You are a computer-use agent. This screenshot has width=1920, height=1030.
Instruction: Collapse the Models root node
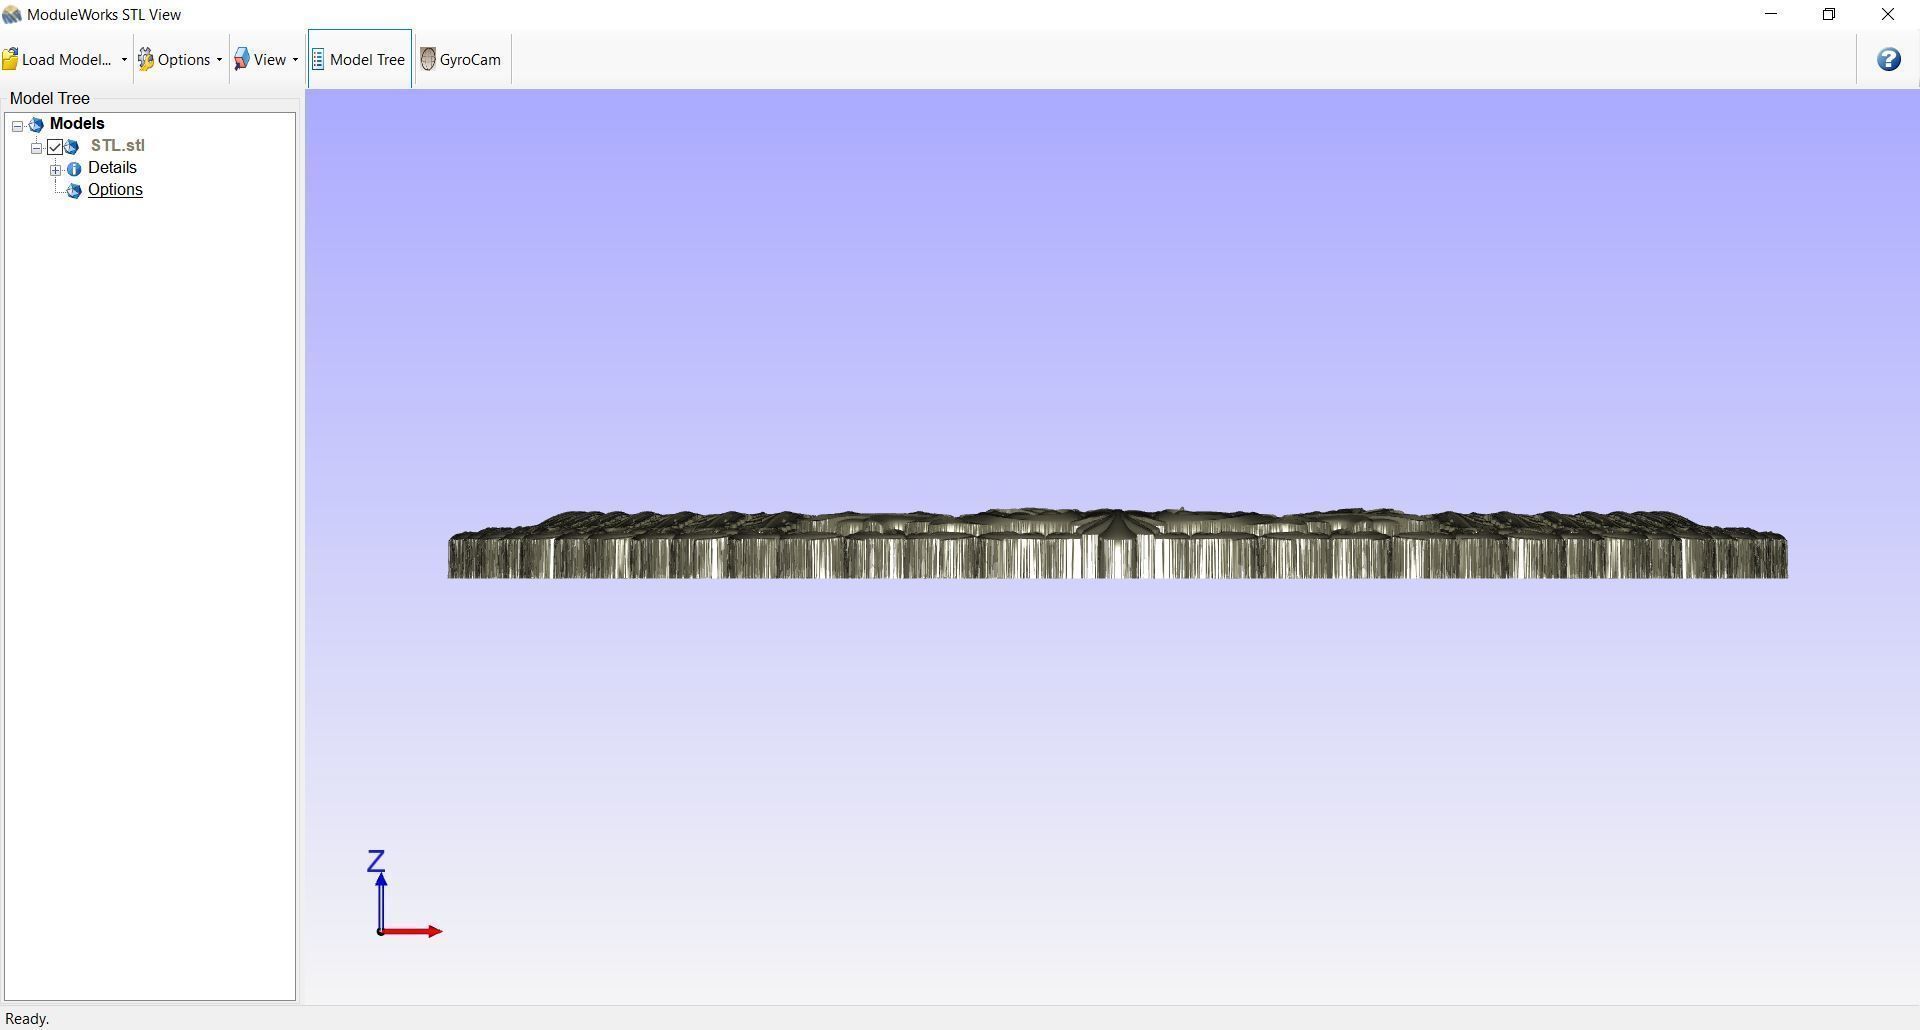[x=17, y=126]
